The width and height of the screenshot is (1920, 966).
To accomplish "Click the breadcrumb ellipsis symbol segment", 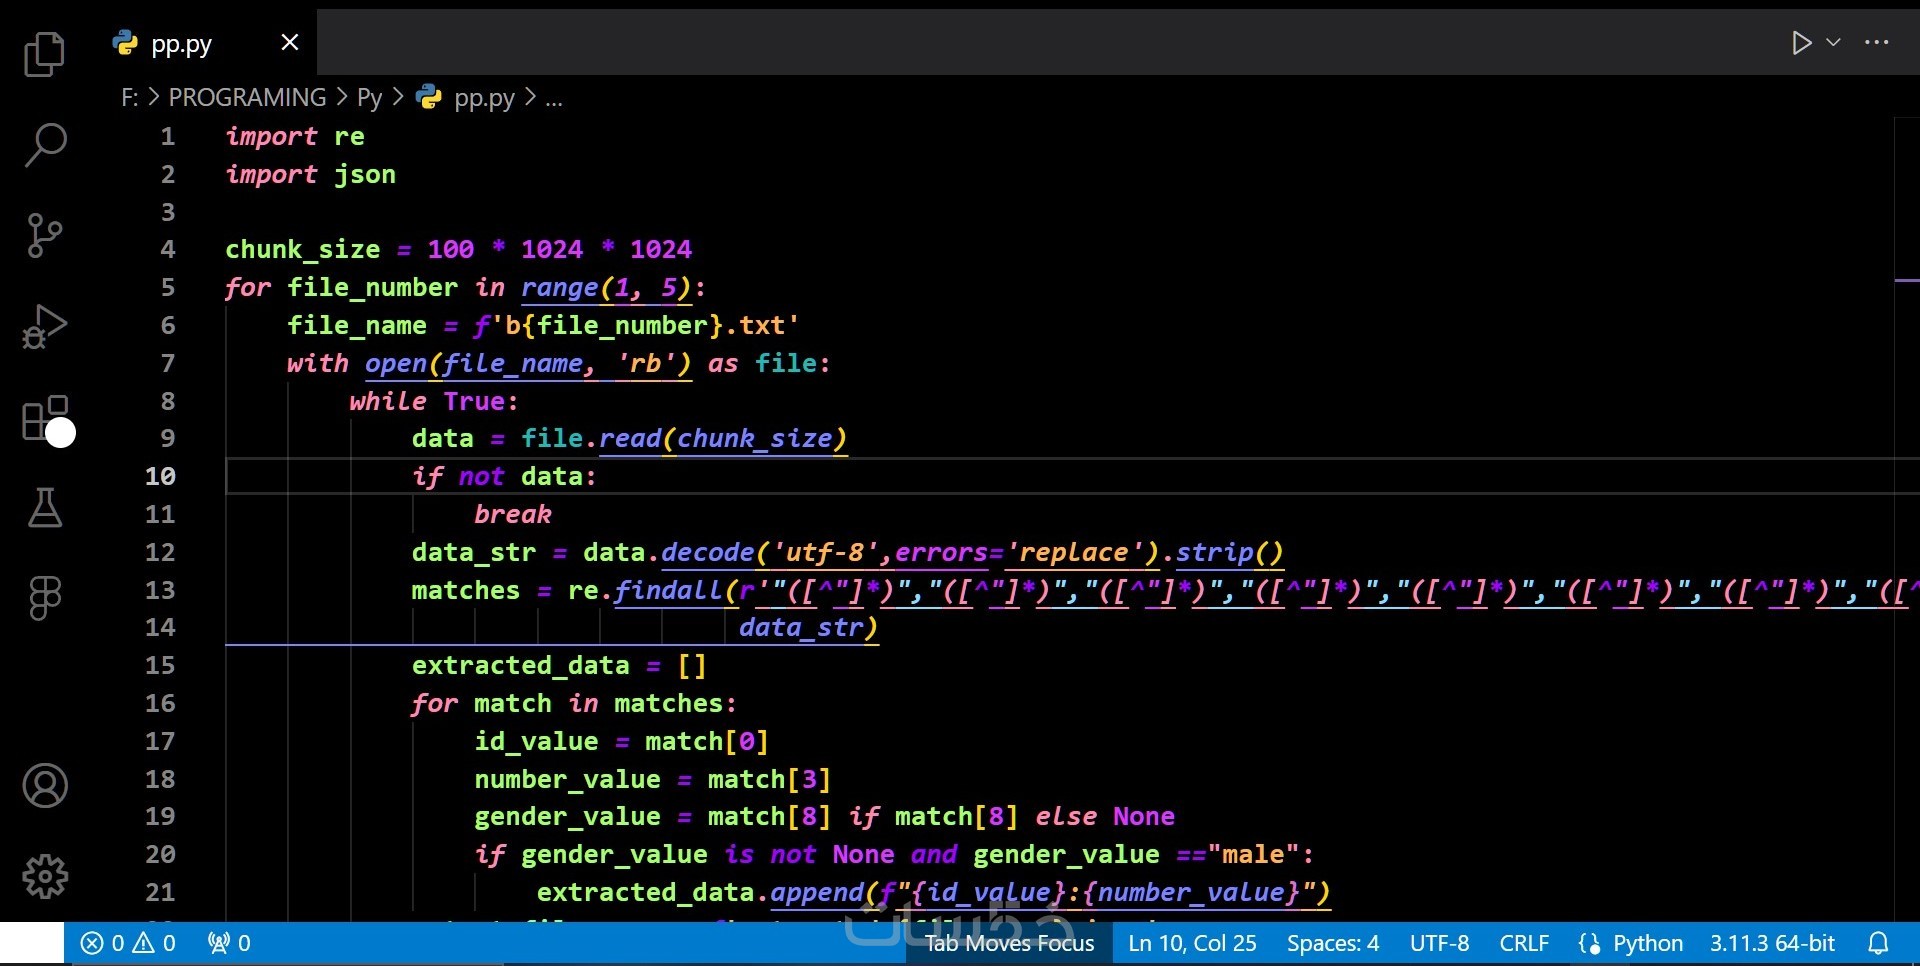I will click(x=554, y=98).
